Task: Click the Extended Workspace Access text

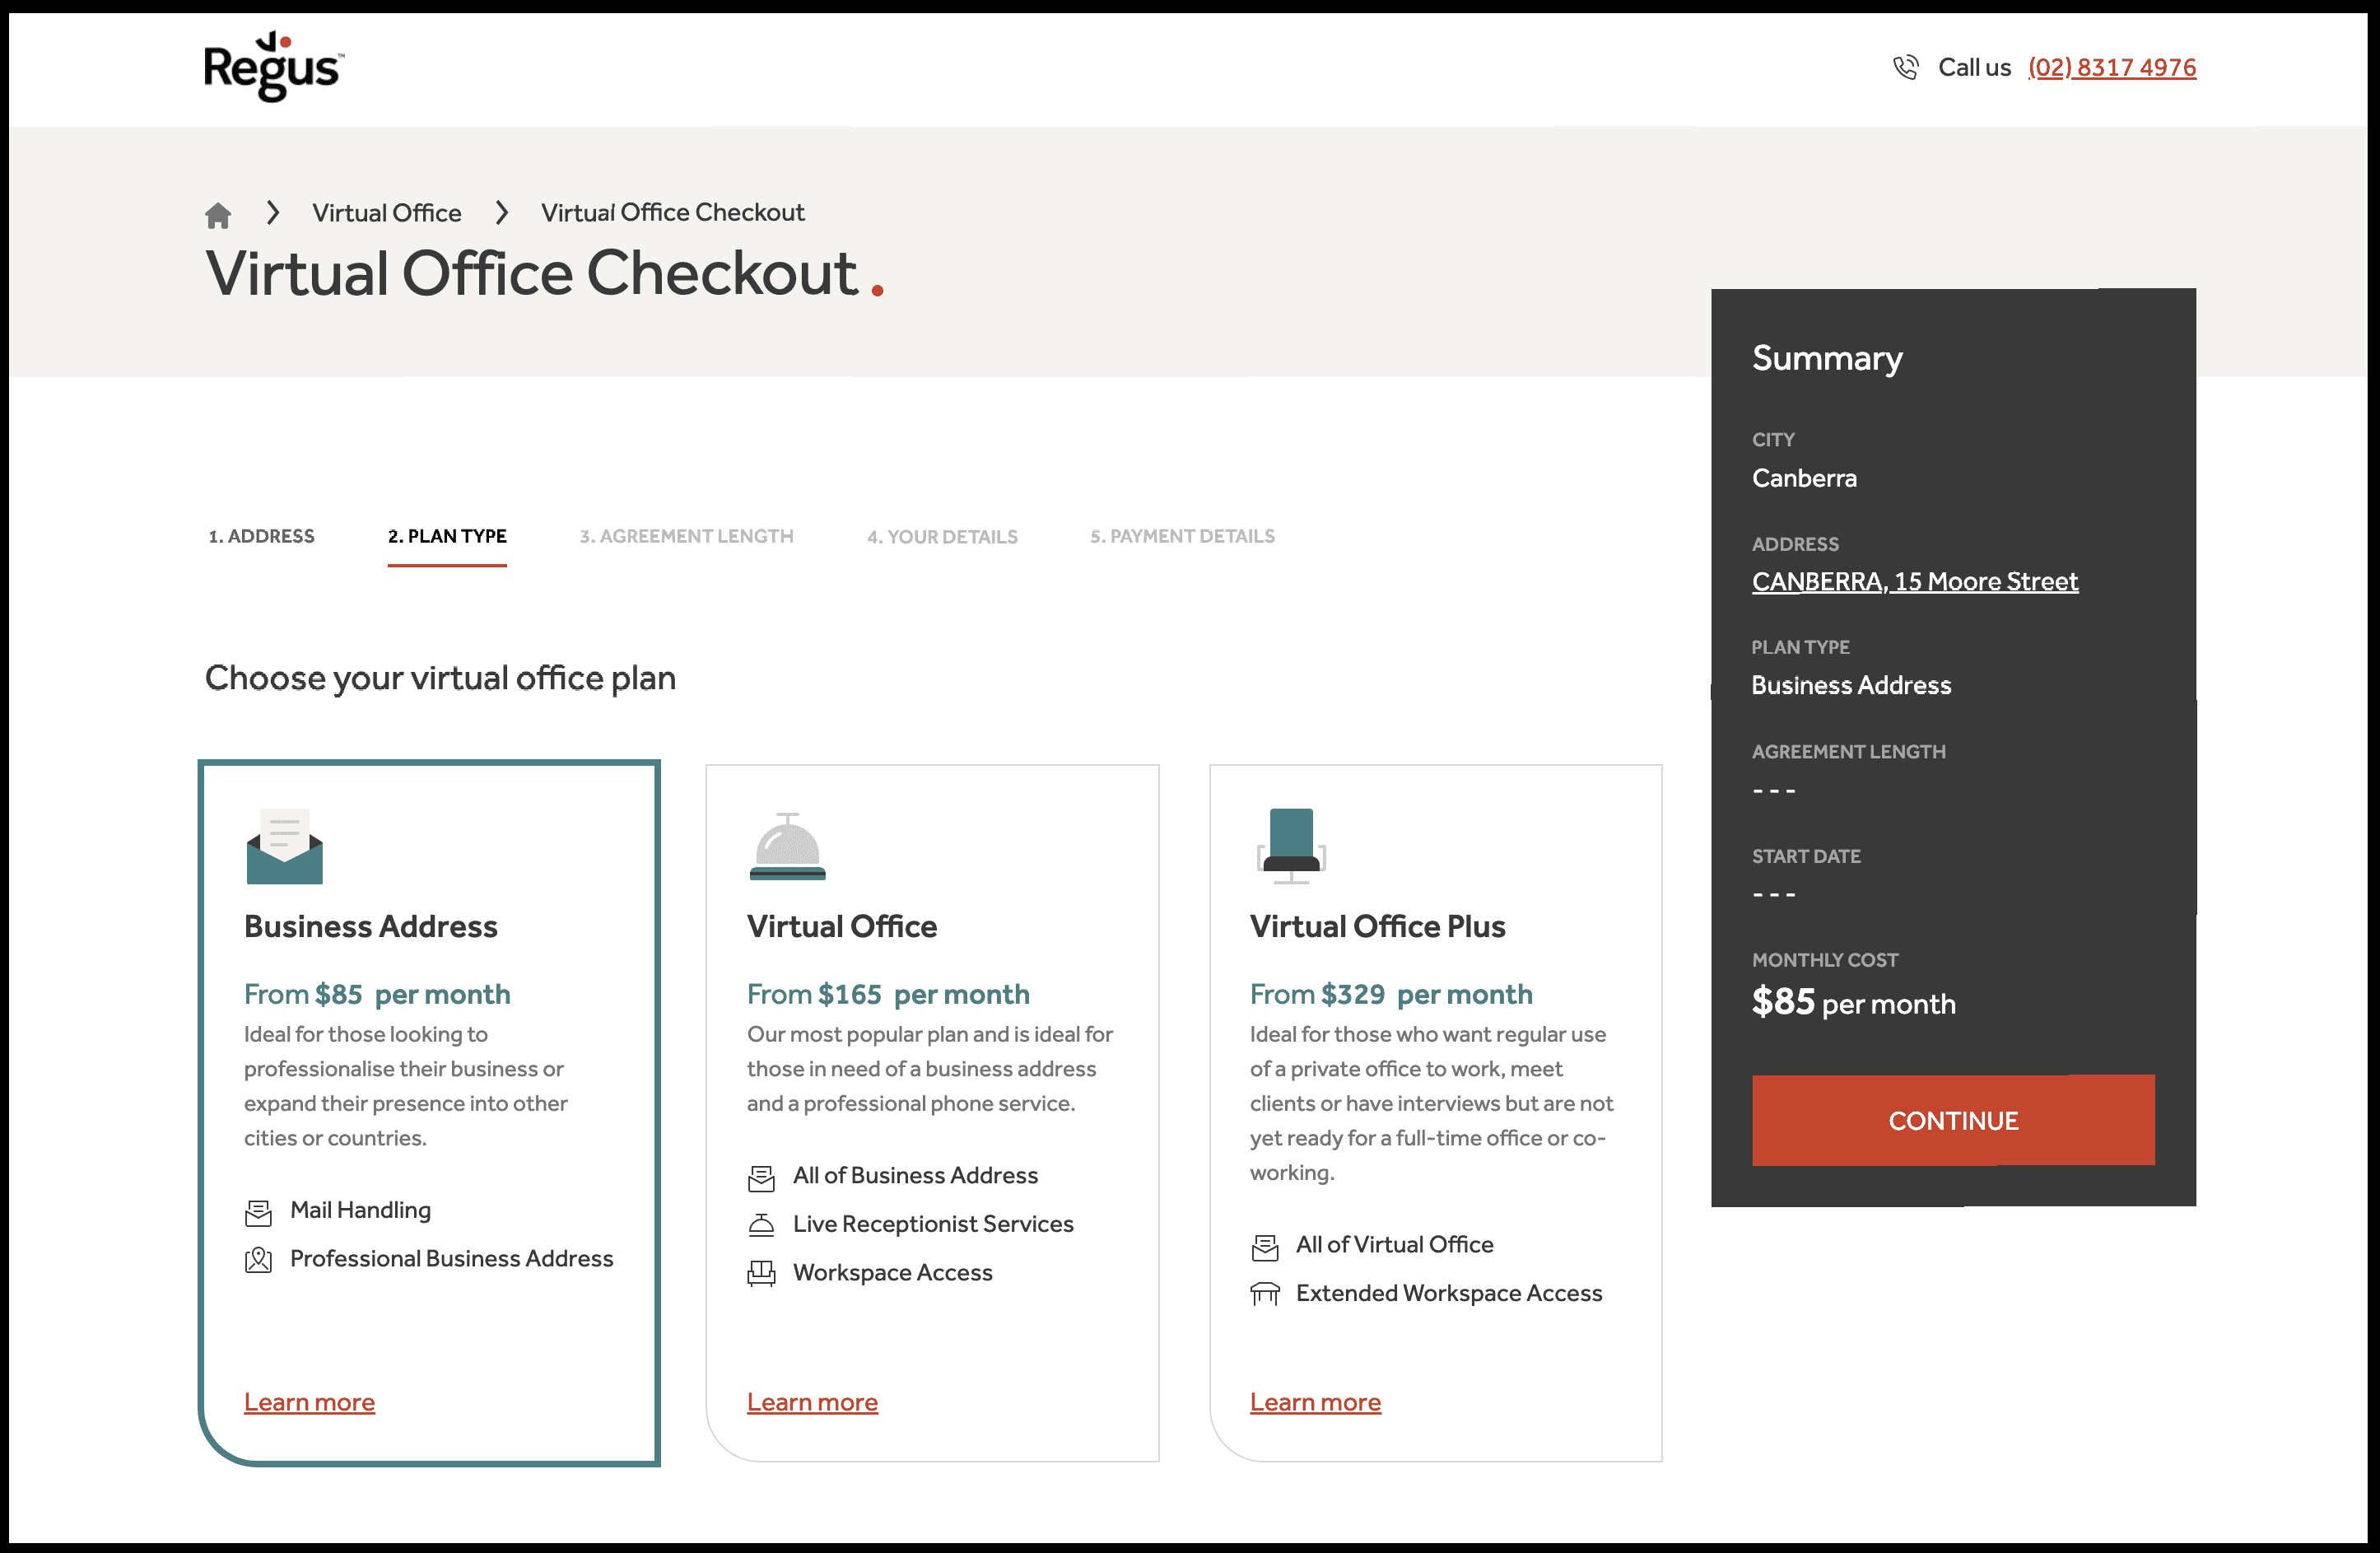Action: point(1448,1293)
